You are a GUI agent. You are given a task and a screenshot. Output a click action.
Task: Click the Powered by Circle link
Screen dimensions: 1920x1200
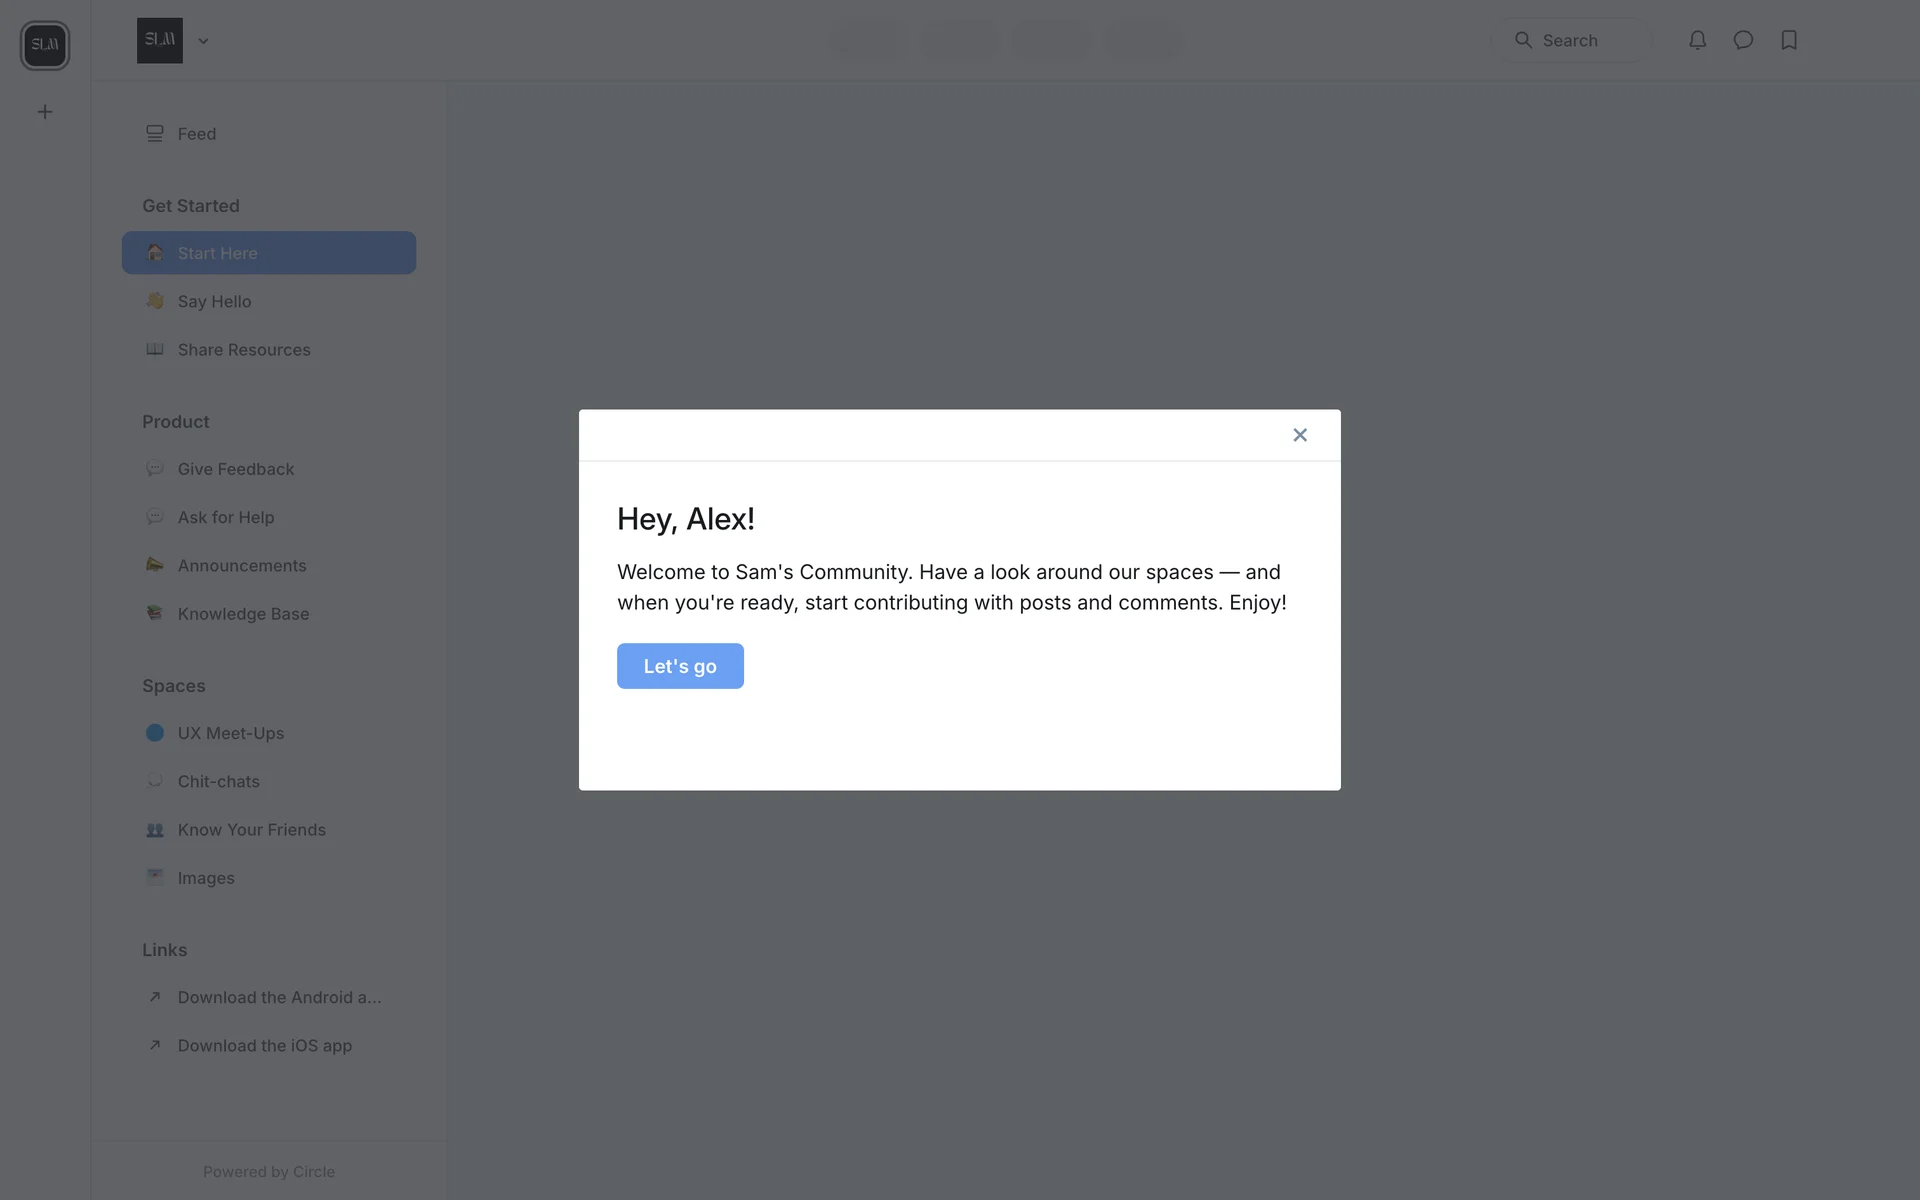(x=268, y=1171)
